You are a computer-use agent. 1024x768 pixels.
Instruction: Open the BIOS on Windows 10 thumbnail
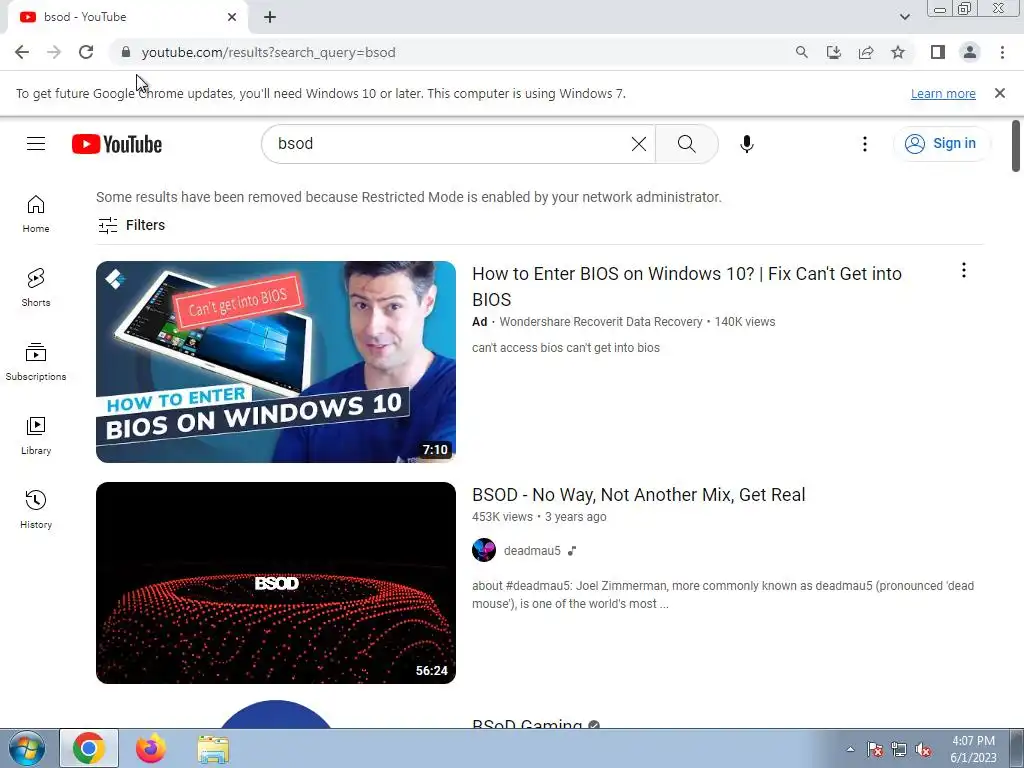pyautogui.click(x=276, y=362)
